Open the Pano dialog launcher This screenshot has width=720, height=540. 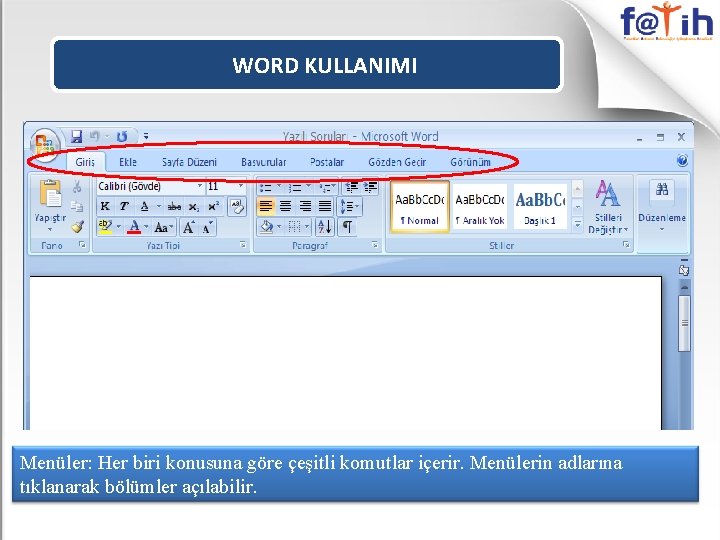(x=82, y=245)
